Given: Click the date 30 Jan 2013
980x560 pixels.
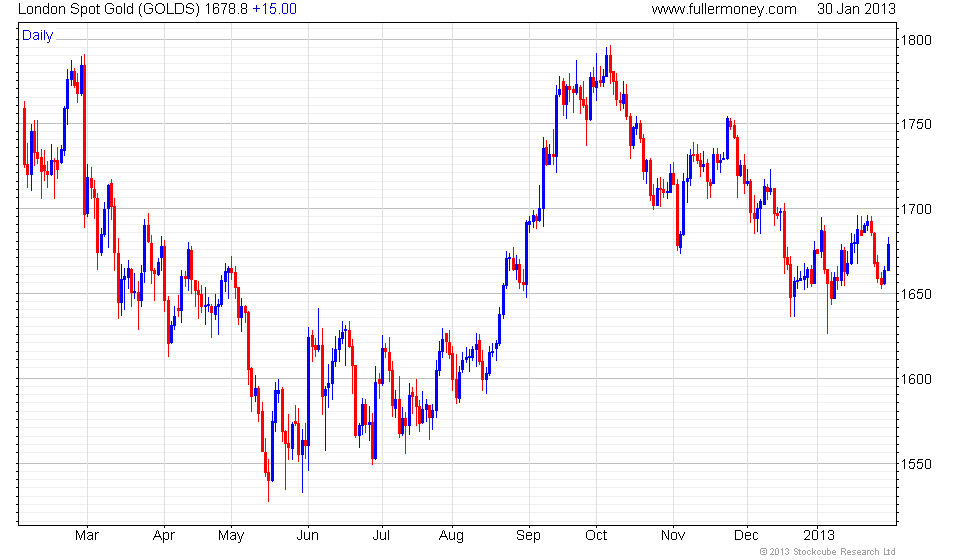Looking at the screenshot, I should (x=856, y=9).
